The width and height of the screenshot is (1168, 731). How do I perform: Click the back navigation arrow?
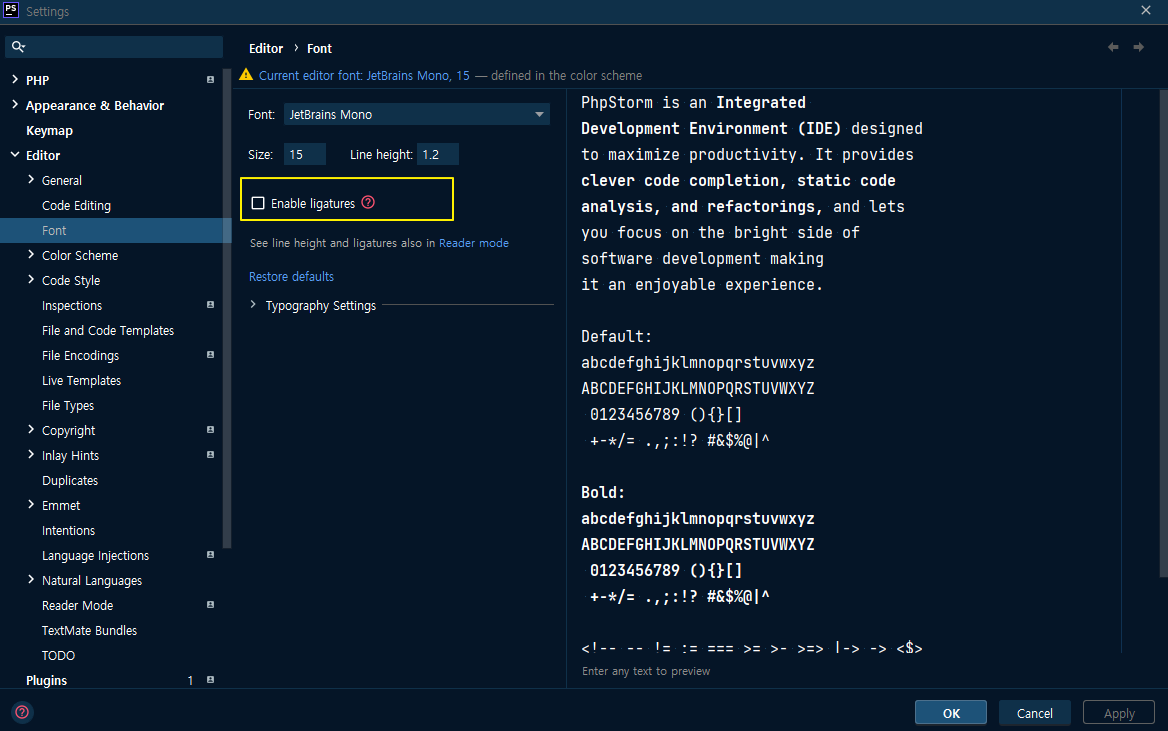[x=1113, y=47]
